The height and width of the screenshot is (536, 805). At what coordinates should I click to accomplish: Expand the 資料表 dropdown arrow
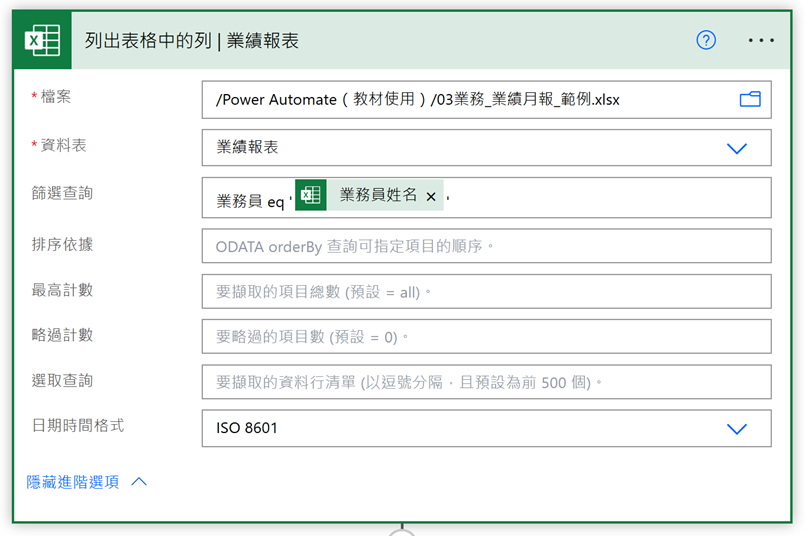(737, 148)
